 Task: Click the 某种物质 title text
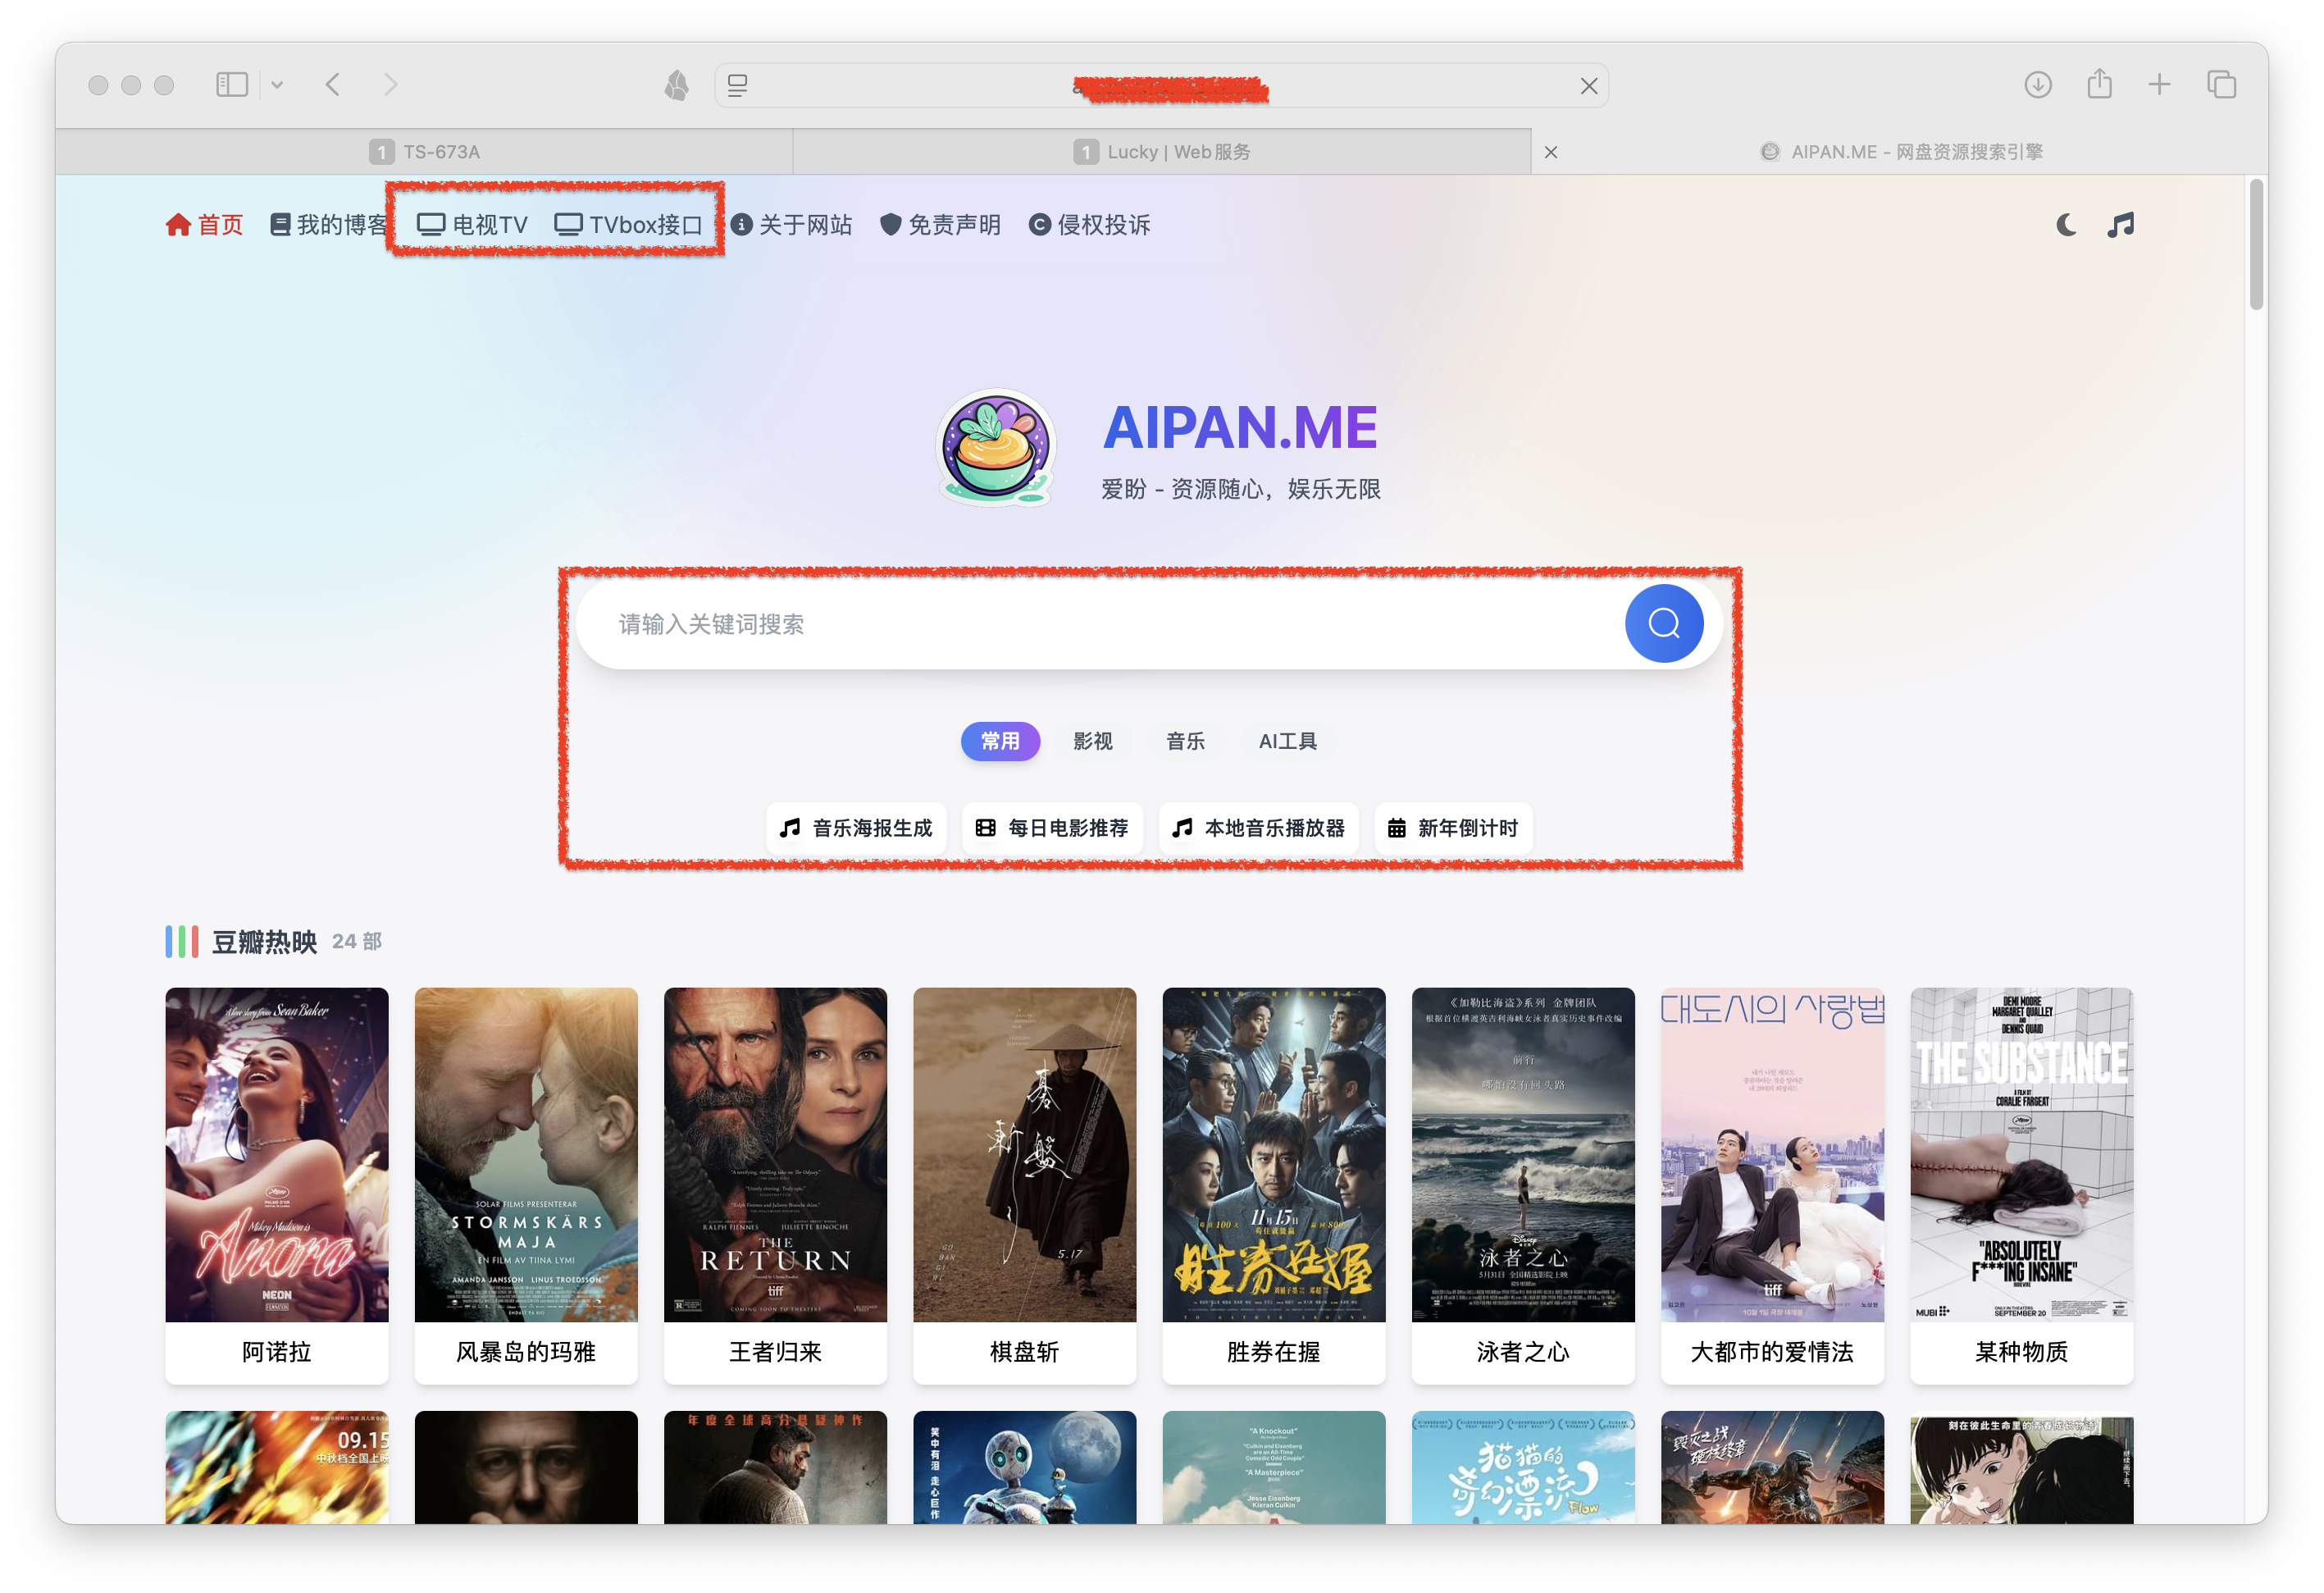(x=2021, y=1352)
